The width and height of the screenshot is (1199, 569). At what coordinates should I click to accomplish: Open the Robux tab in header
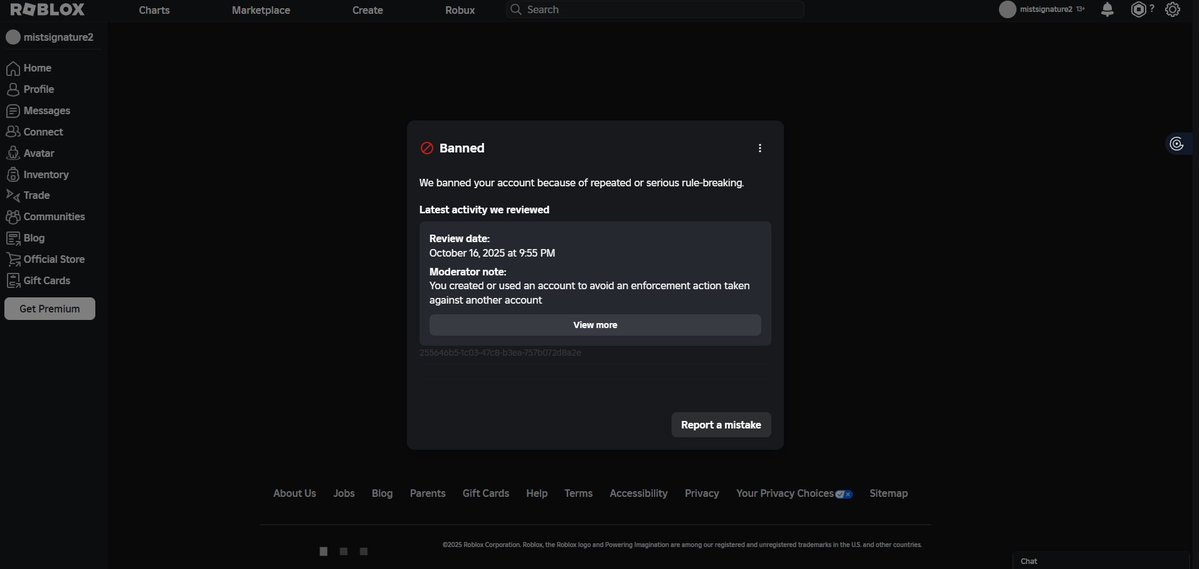(460, 10)
